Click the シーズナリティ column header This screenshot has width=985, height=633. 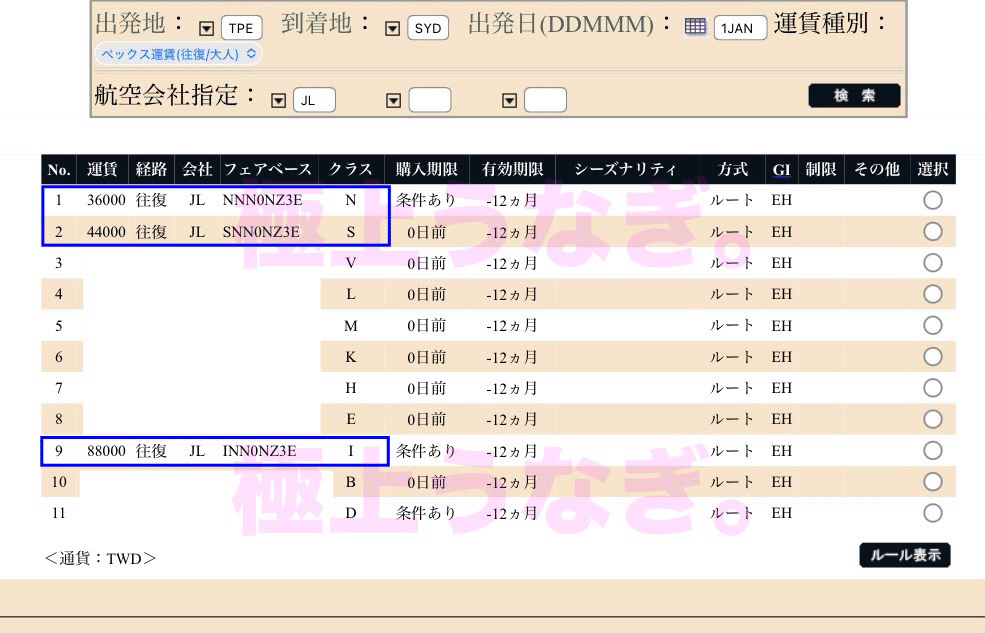coord(626,170)
